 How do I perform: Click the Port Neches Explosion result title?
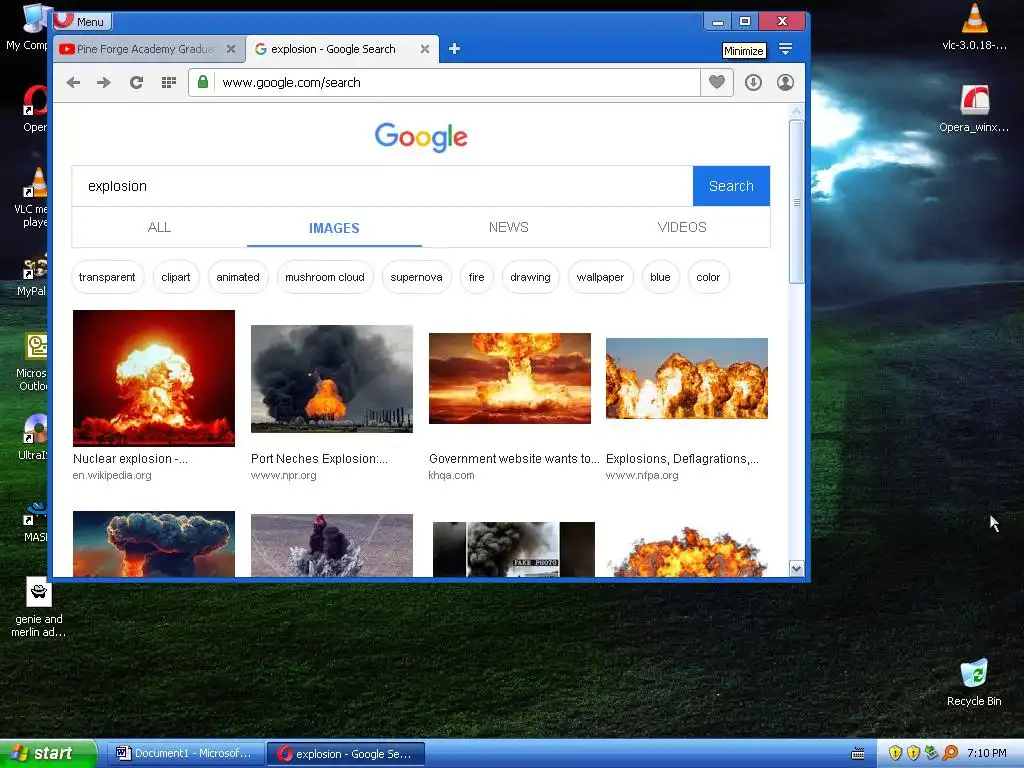click(x=319, y=458)
